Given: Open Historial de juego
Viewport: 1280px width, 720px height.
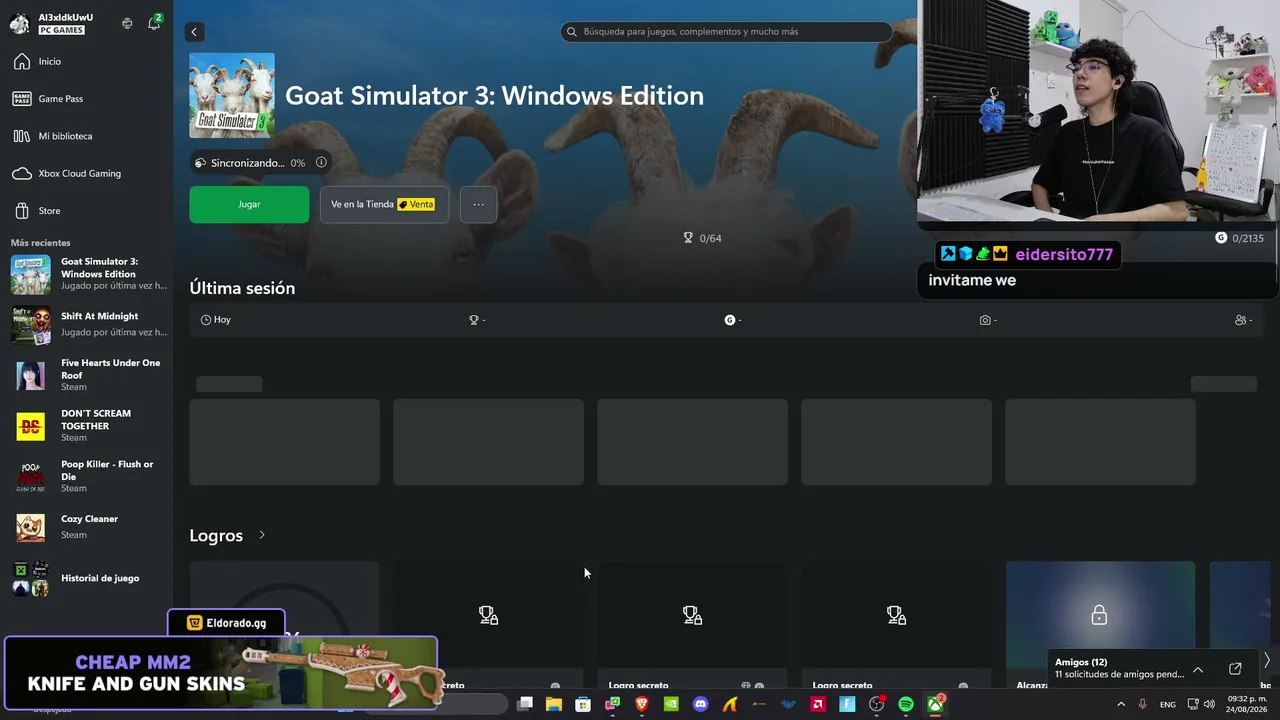Looking at the screenshot, I should pos(88,578).
